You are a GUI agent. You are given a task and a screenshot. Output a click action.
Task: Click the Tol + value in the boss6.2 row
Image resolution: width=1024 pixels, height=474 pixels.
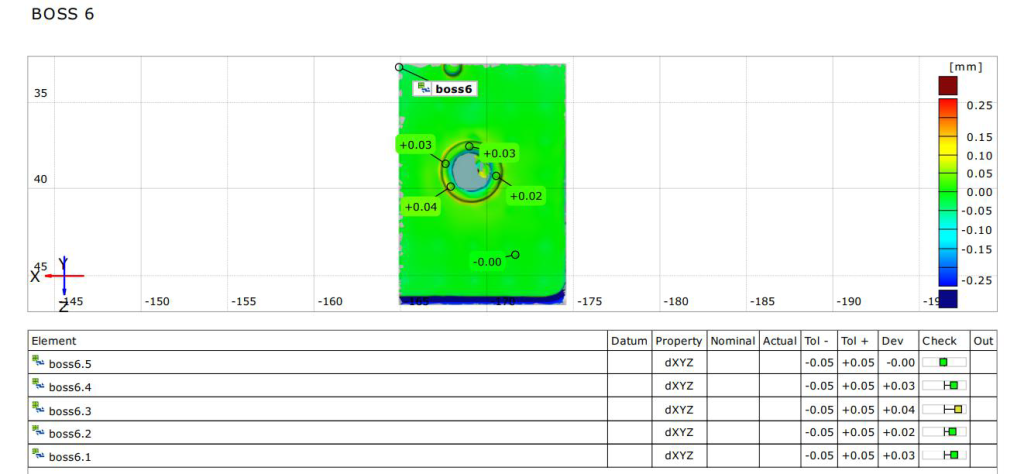pyautogui.click(x=858, y=432)
